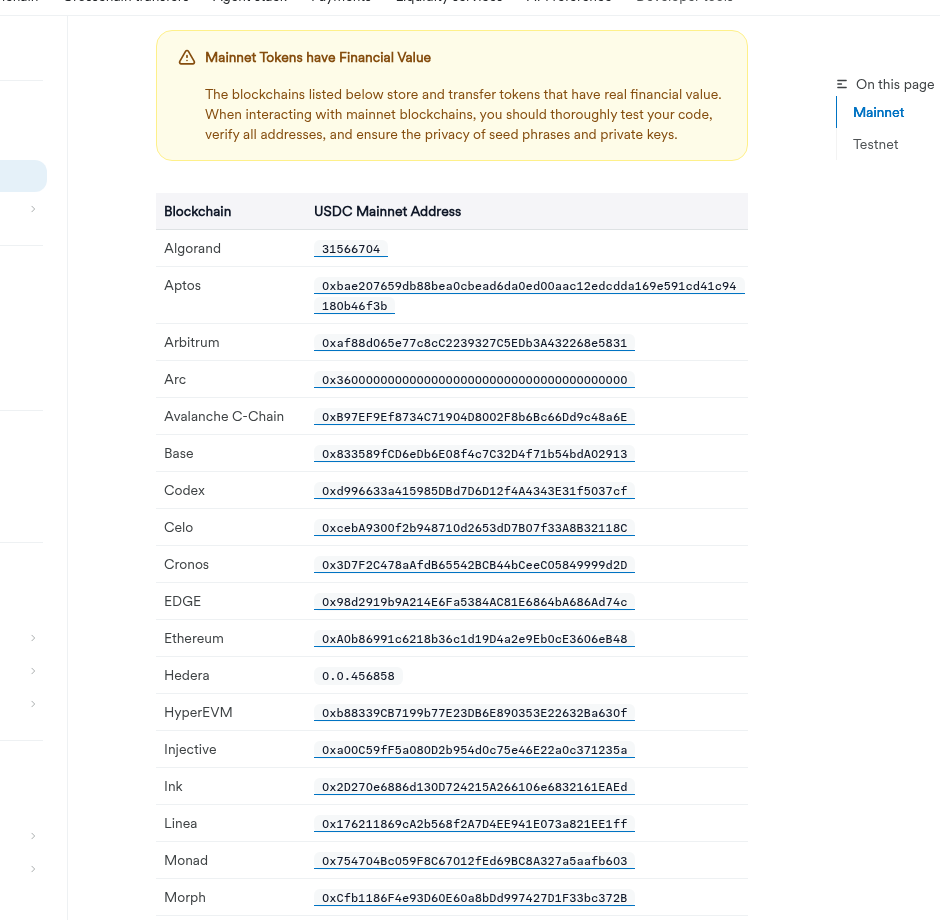Screen dimensions: 940x920
Task: Open the Celo USDC address link
Action: (474, 528)
